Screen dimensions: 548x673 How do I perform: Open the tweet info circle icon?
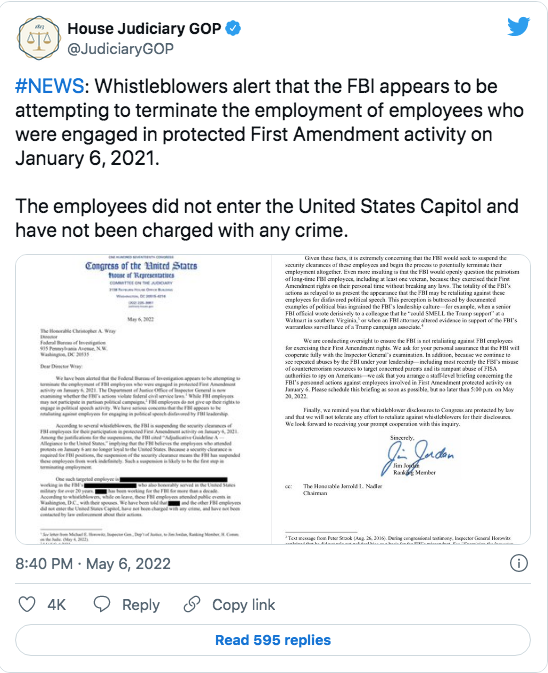pos(518,563)
